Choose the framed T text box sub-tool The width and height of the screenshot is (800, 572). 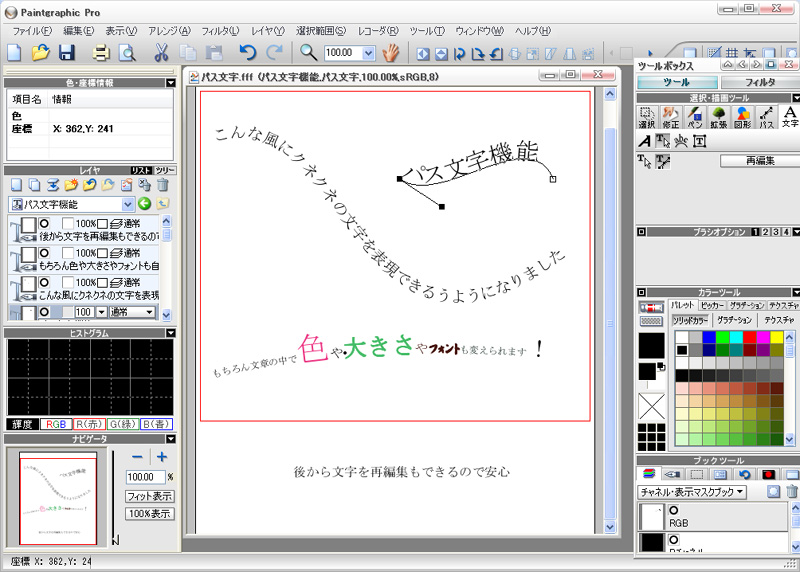click(699, 141)
